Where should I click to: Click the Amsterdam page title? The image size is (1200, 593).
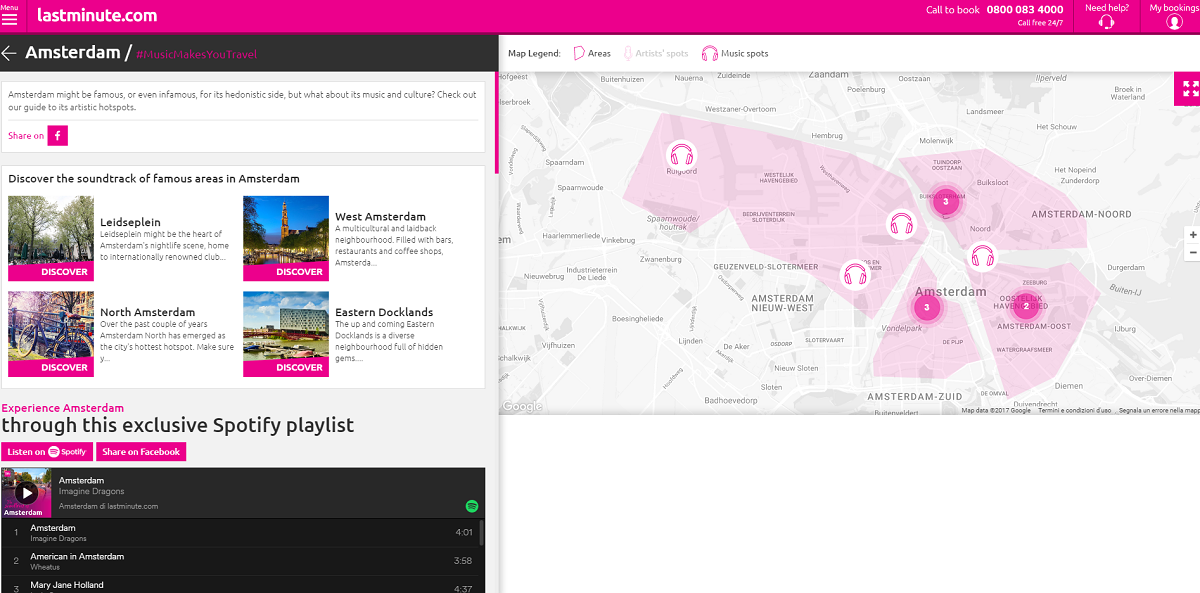pyautogui.click(x=72, y=52)
